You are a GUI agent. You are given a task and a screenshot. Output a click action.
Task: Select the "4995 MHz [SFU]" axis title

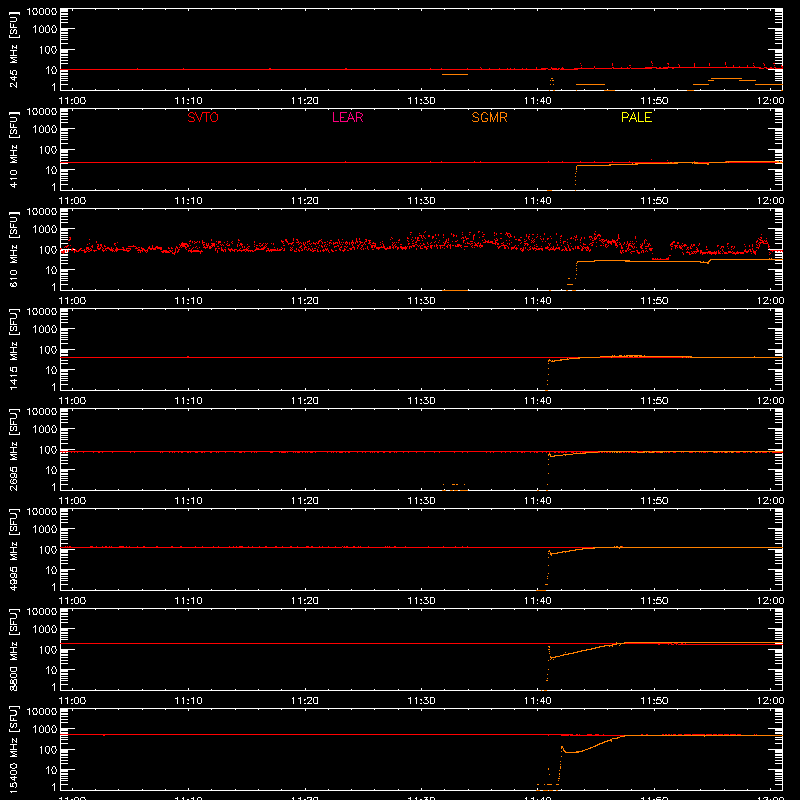[x=14, y=549]
